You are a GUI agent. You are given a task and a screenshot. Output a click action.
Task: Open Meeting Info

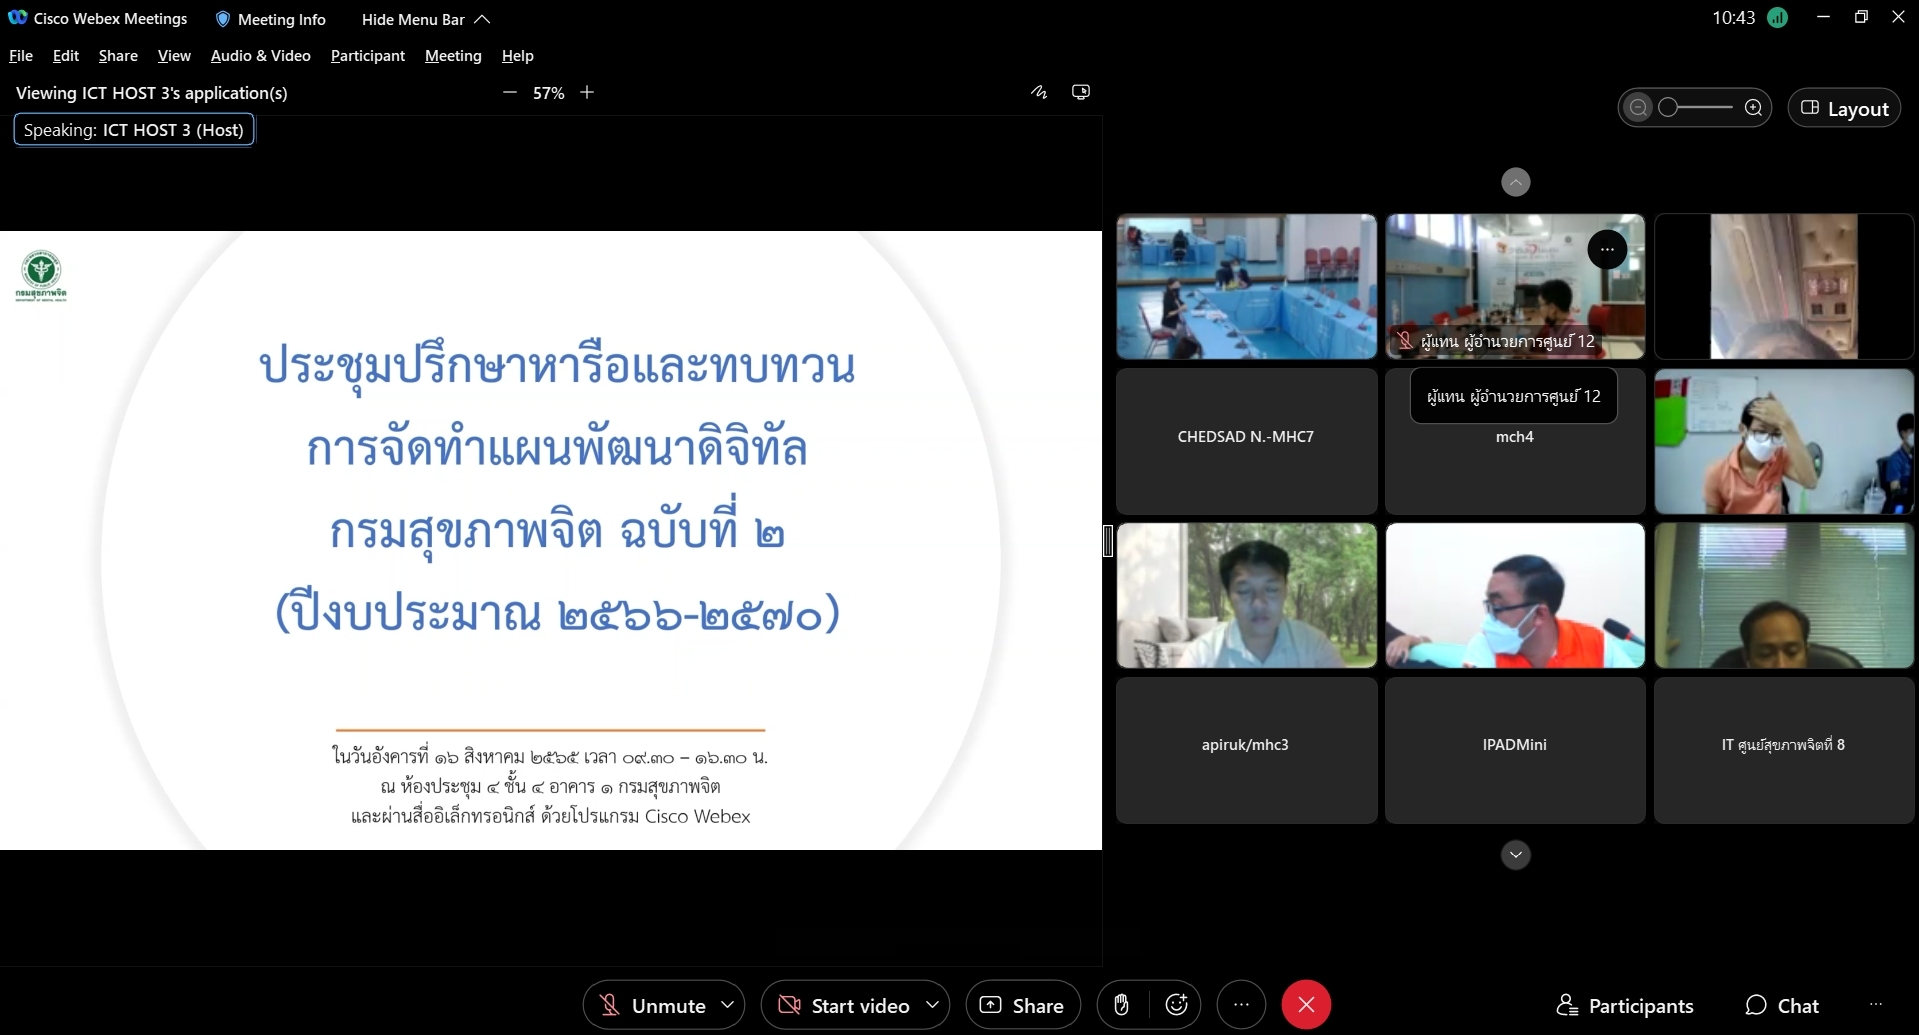tap(271, 19)
